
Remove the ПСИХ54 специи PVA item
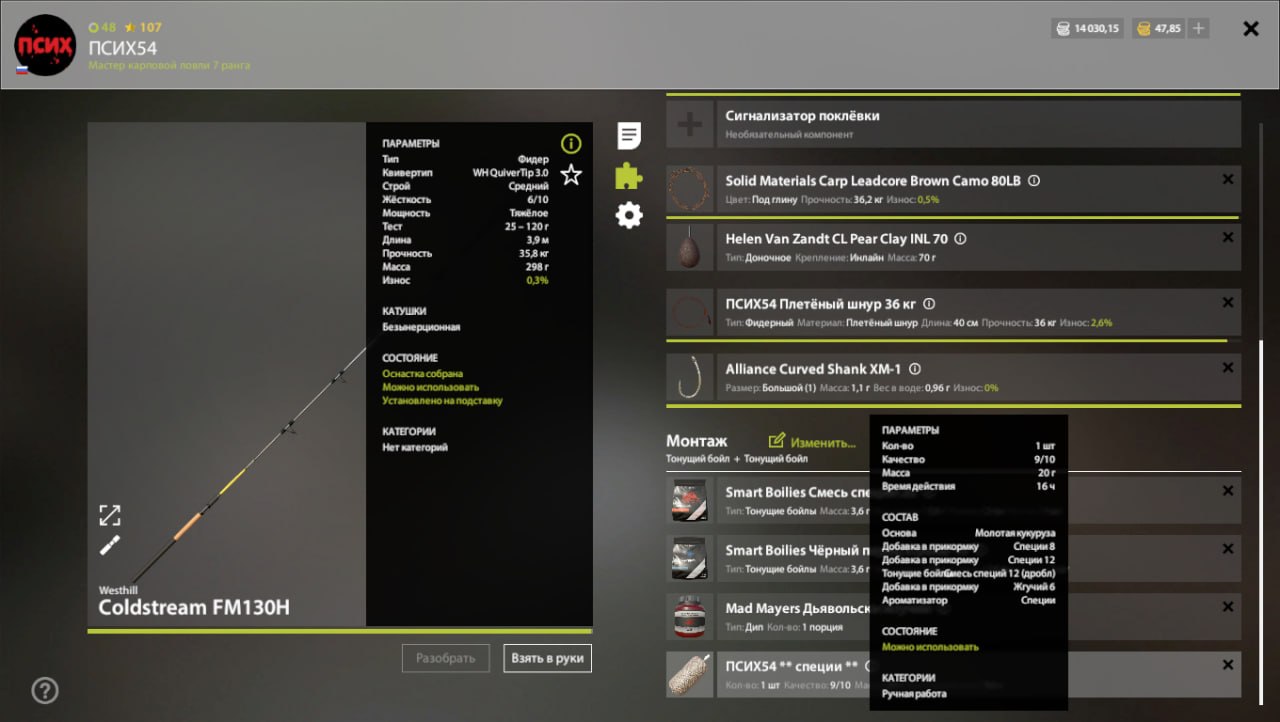pos(1228,665)
